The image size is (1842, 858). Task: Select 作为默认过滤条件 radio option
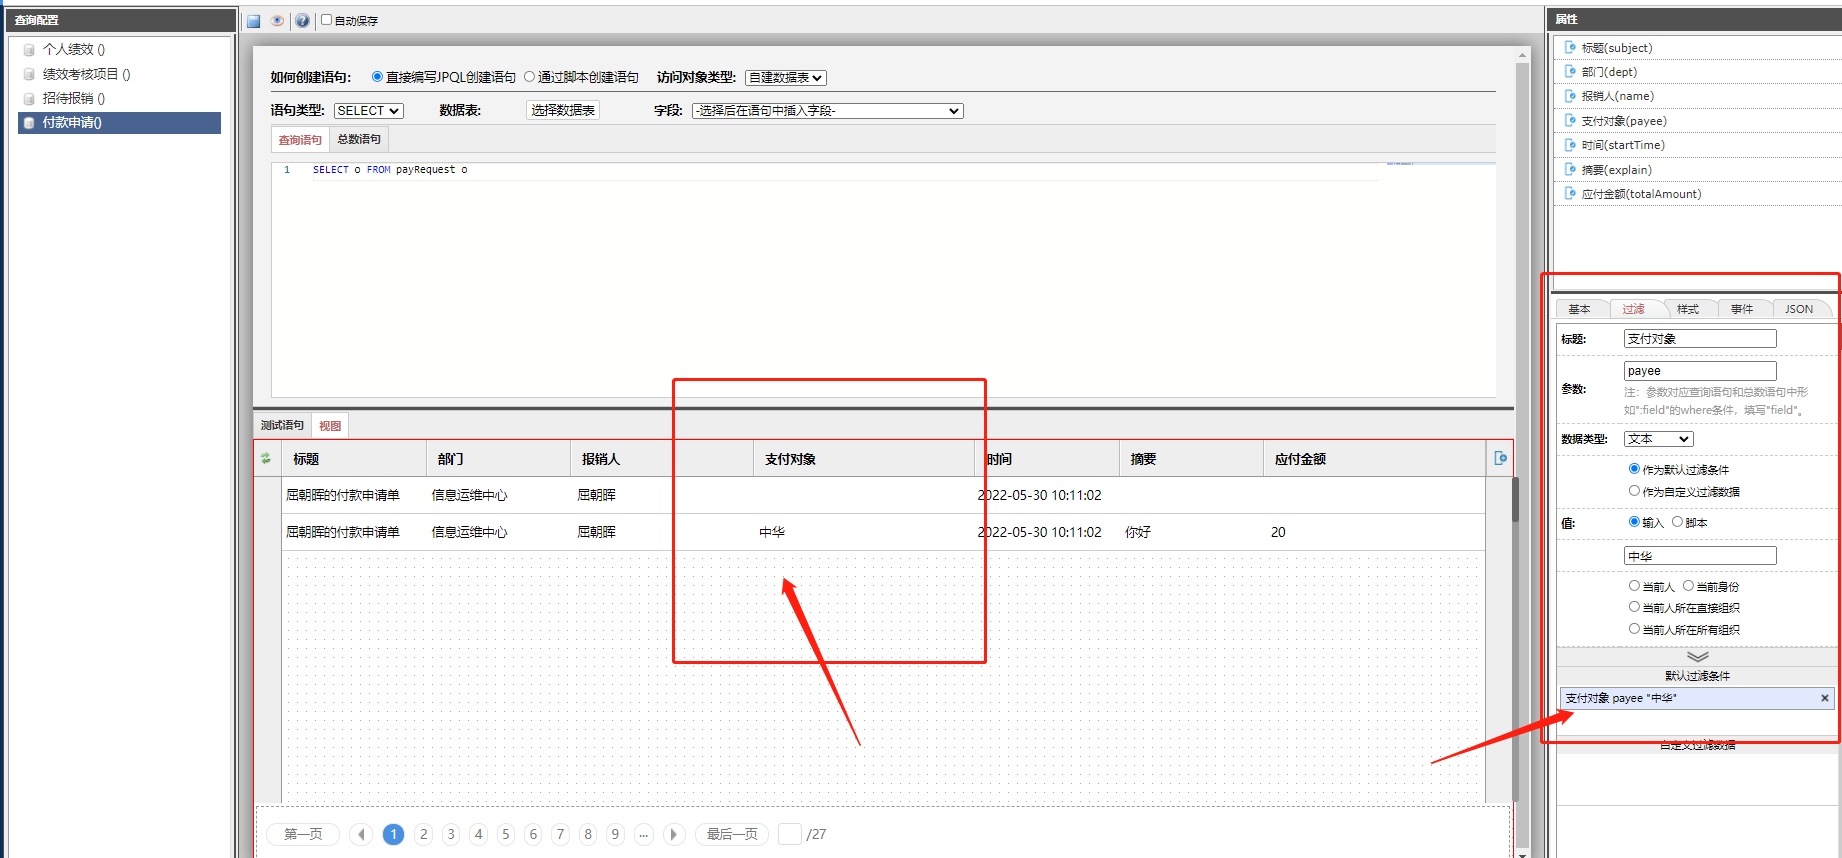tap(1634, 469)
